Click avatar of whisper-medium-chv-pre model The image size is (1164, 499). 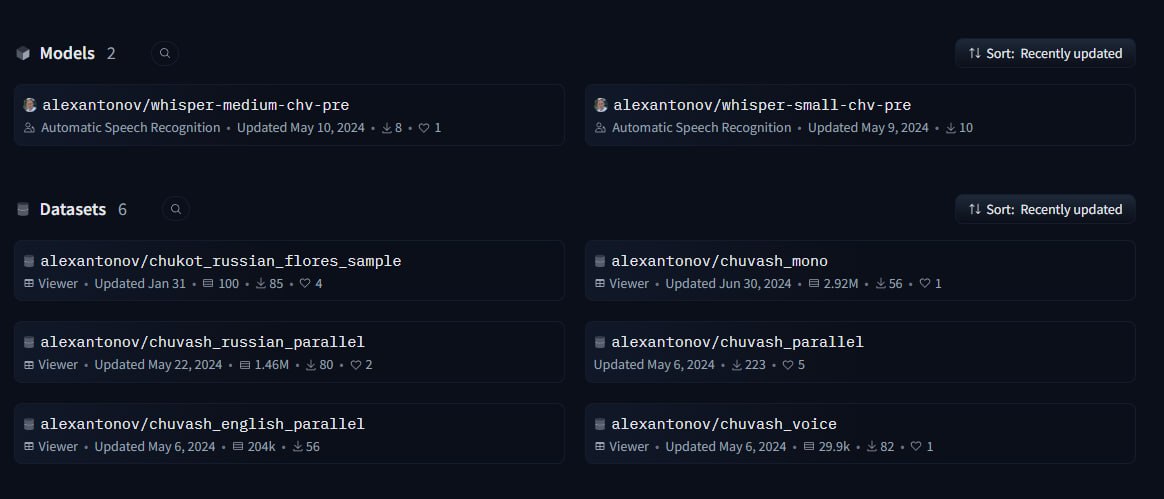[30, 105]
